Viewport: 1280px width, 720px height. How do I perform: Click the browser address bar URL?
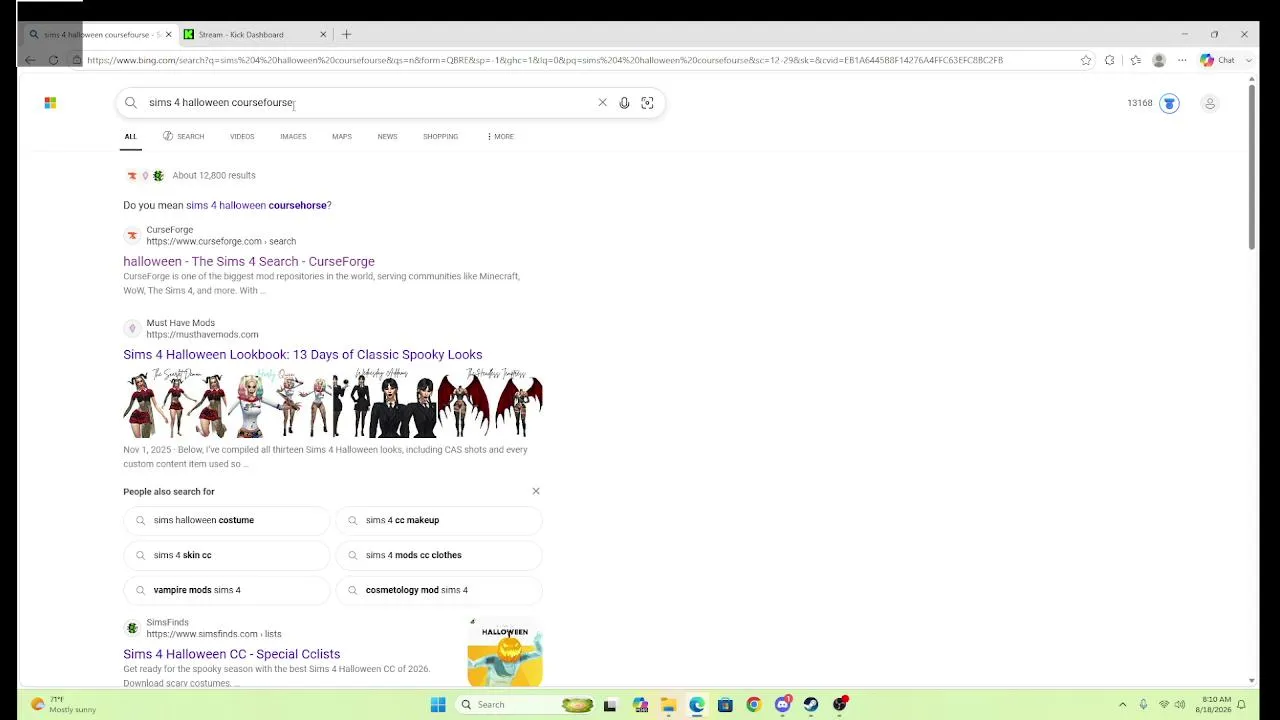coord(545,60)
